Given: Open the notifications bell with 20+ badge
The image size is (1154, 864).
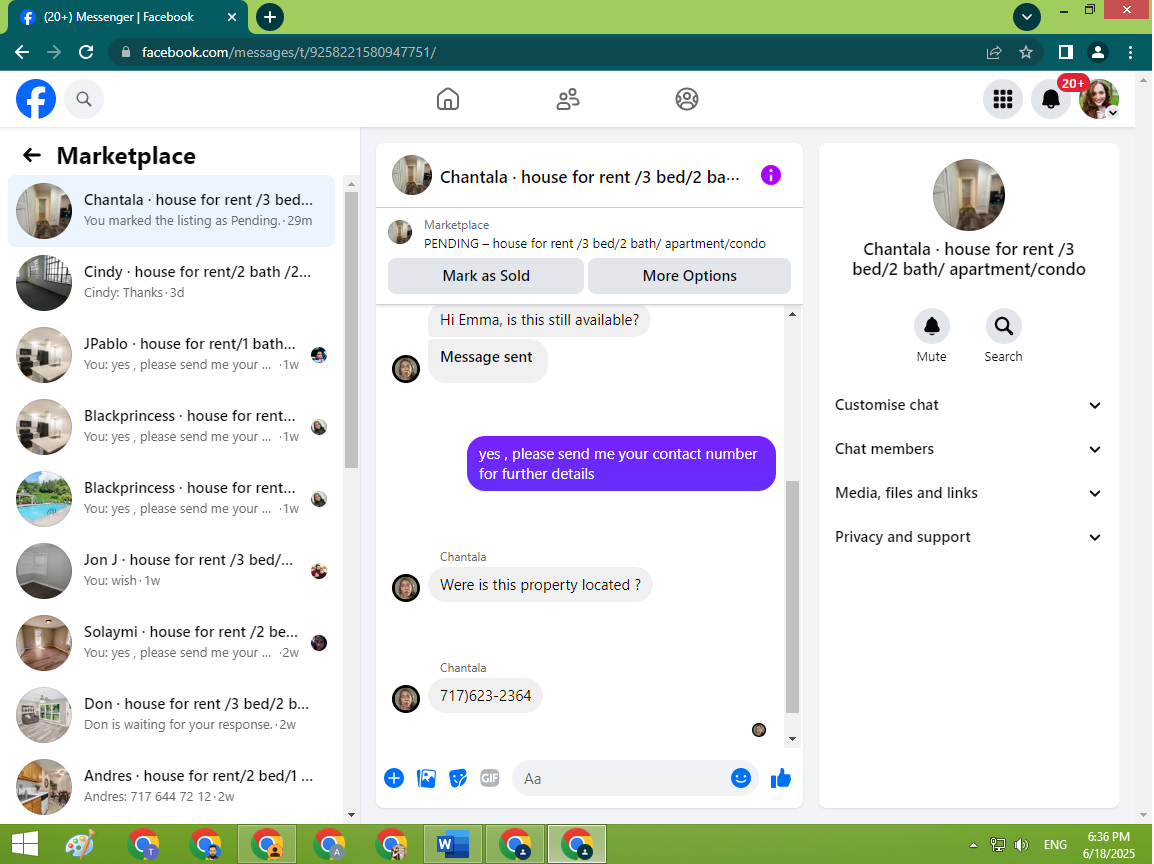Looking at the screenshot, I should [1050, 99].
